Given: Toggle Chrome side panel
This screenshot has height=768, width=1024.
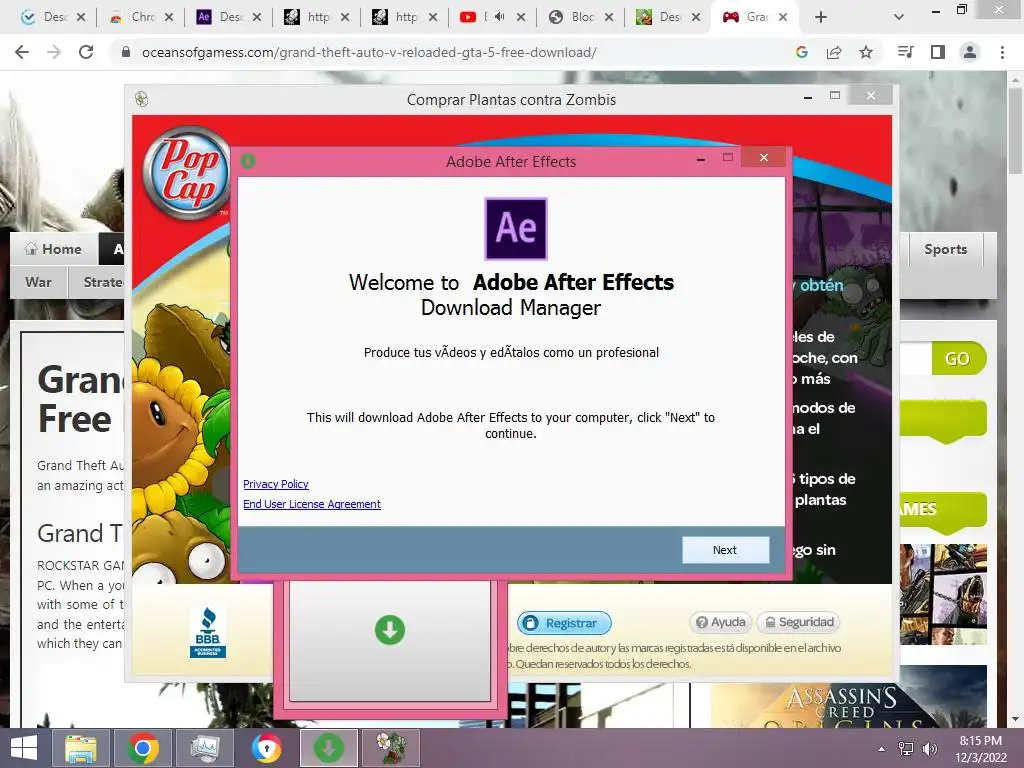Looking at the screenshot, I should click(938, 52).
